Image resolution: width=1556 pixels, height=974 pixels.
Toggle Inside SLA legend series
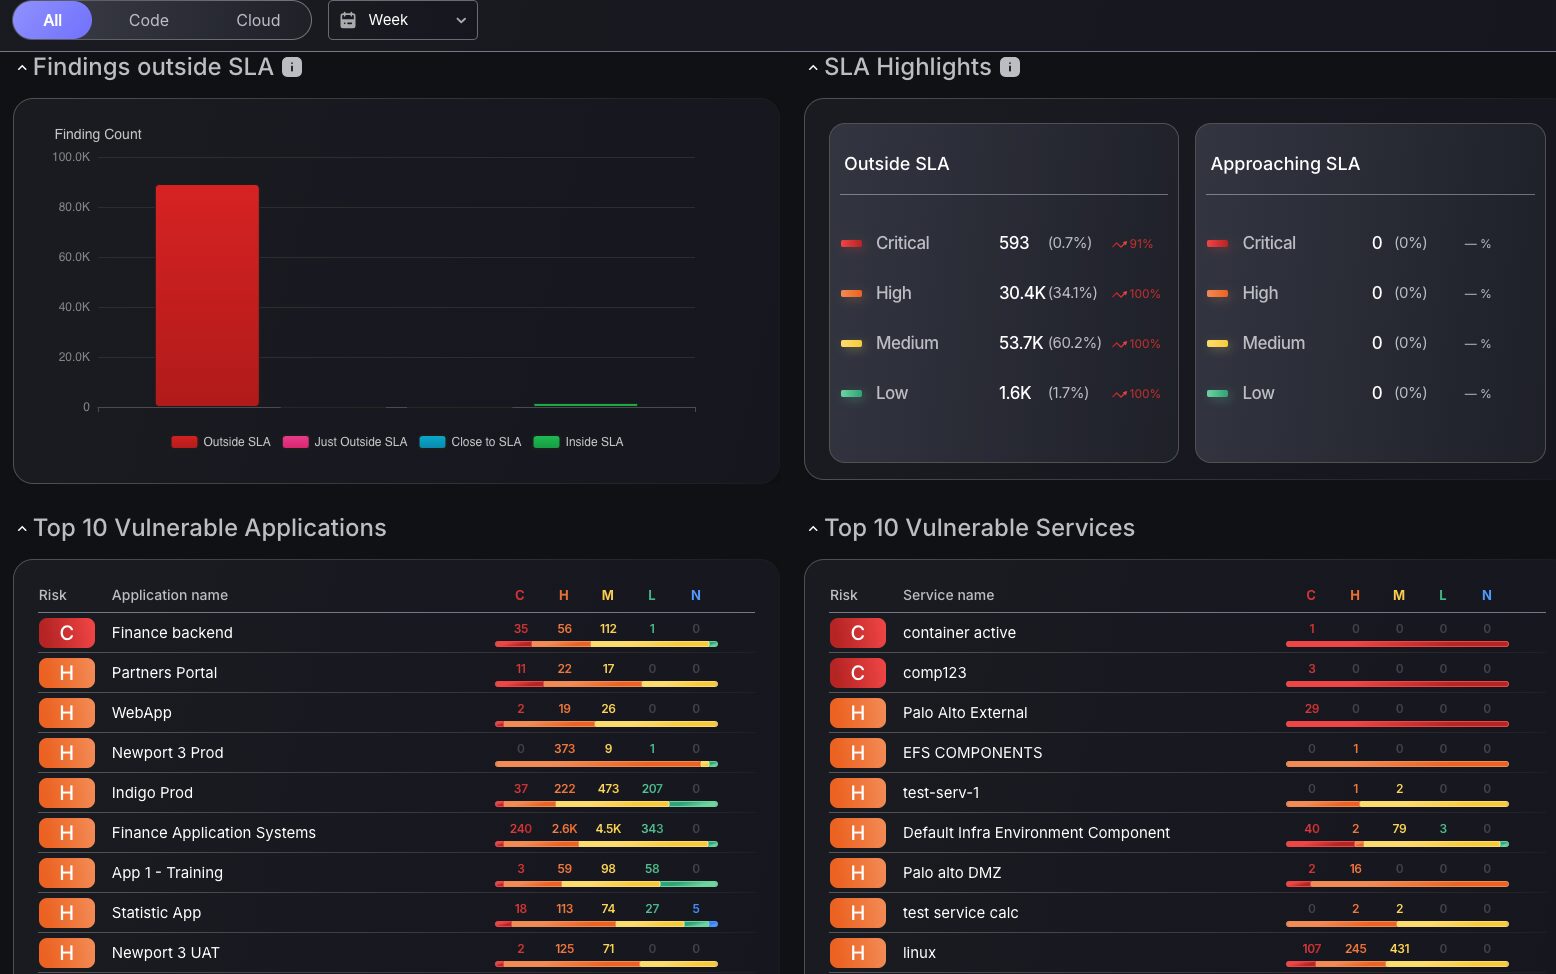[x=578, y=442]
